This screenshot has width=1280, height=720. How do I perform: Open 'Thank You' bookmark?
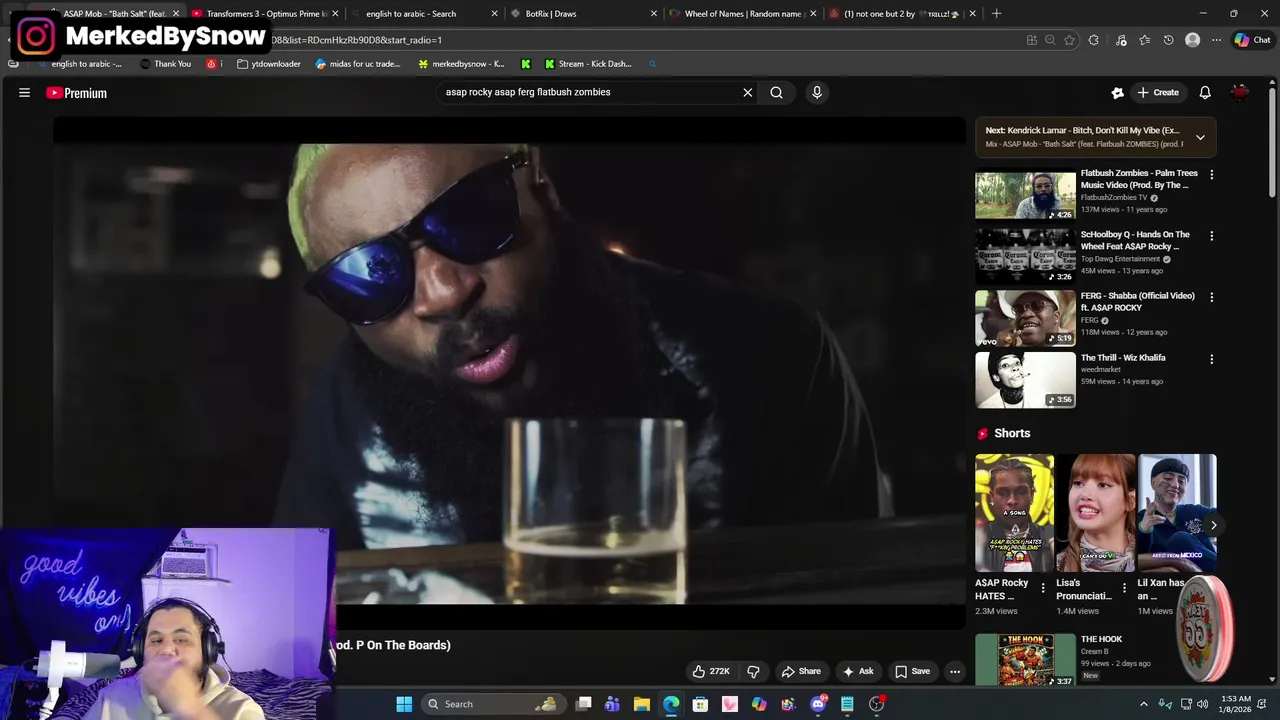coord(166,64)
